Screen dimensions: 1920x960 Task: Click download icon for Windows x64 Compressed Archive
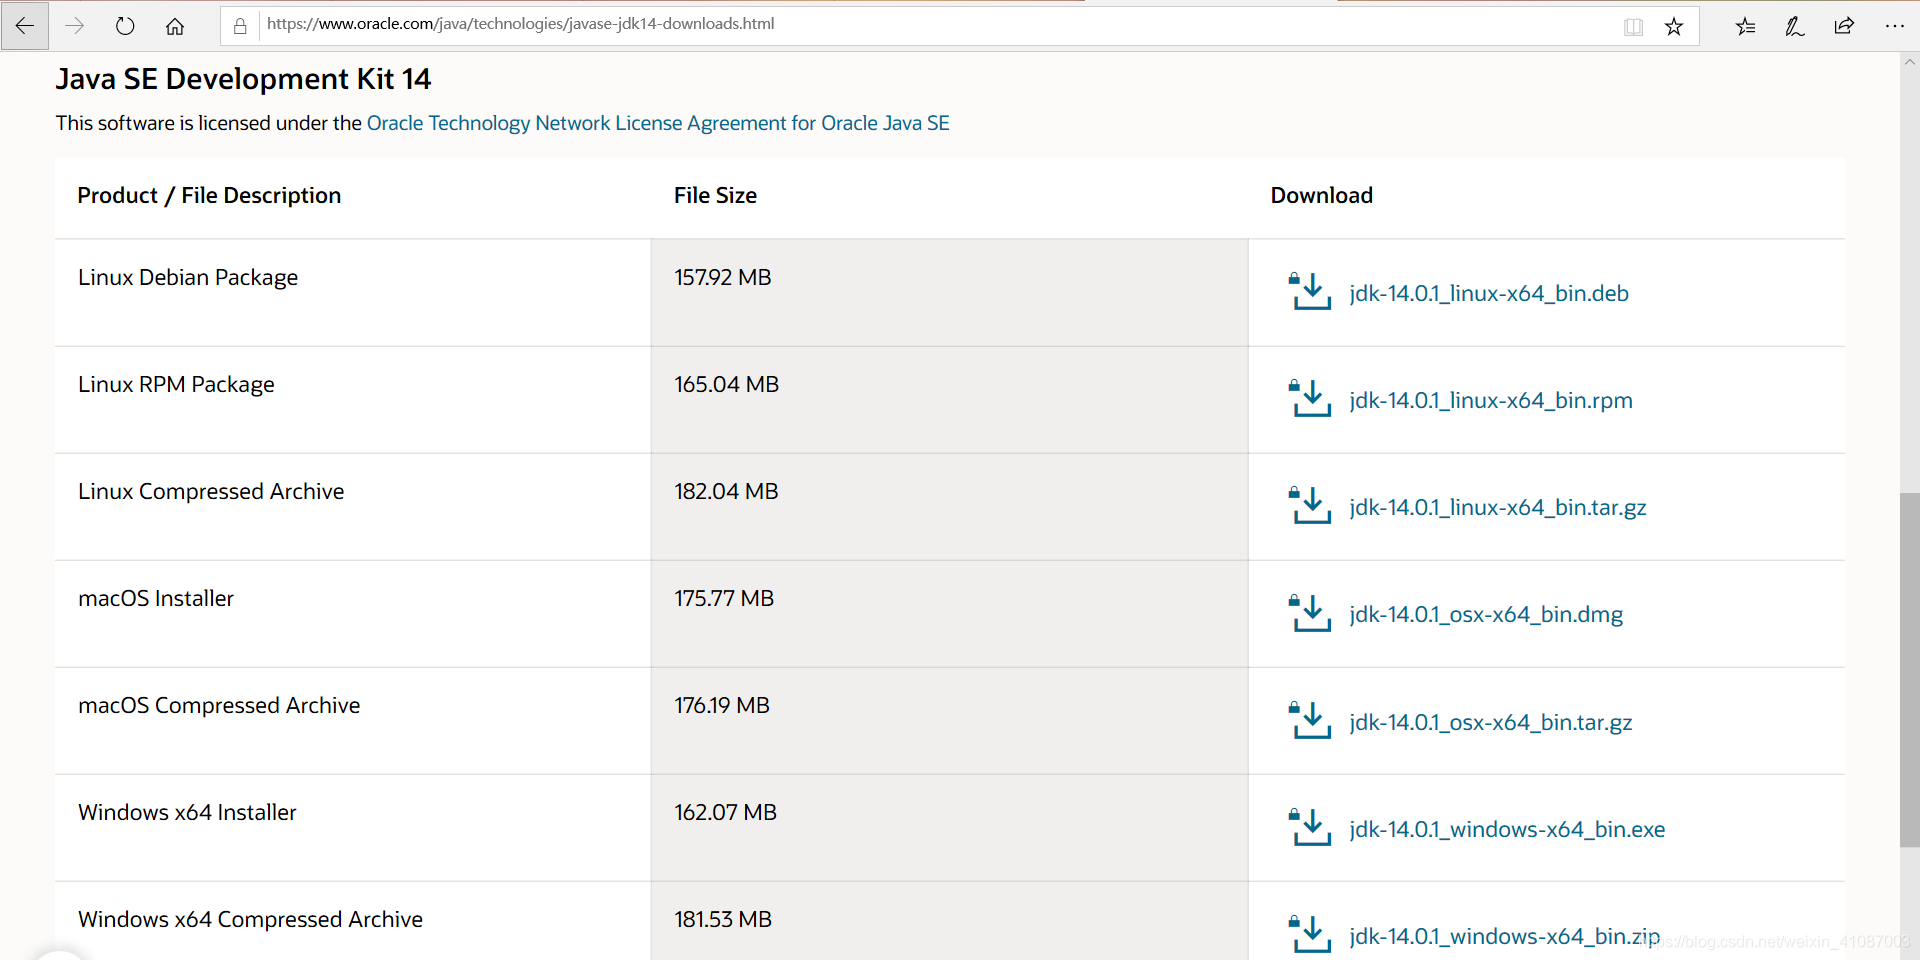pyautogui.click(x=1310, y=935)
